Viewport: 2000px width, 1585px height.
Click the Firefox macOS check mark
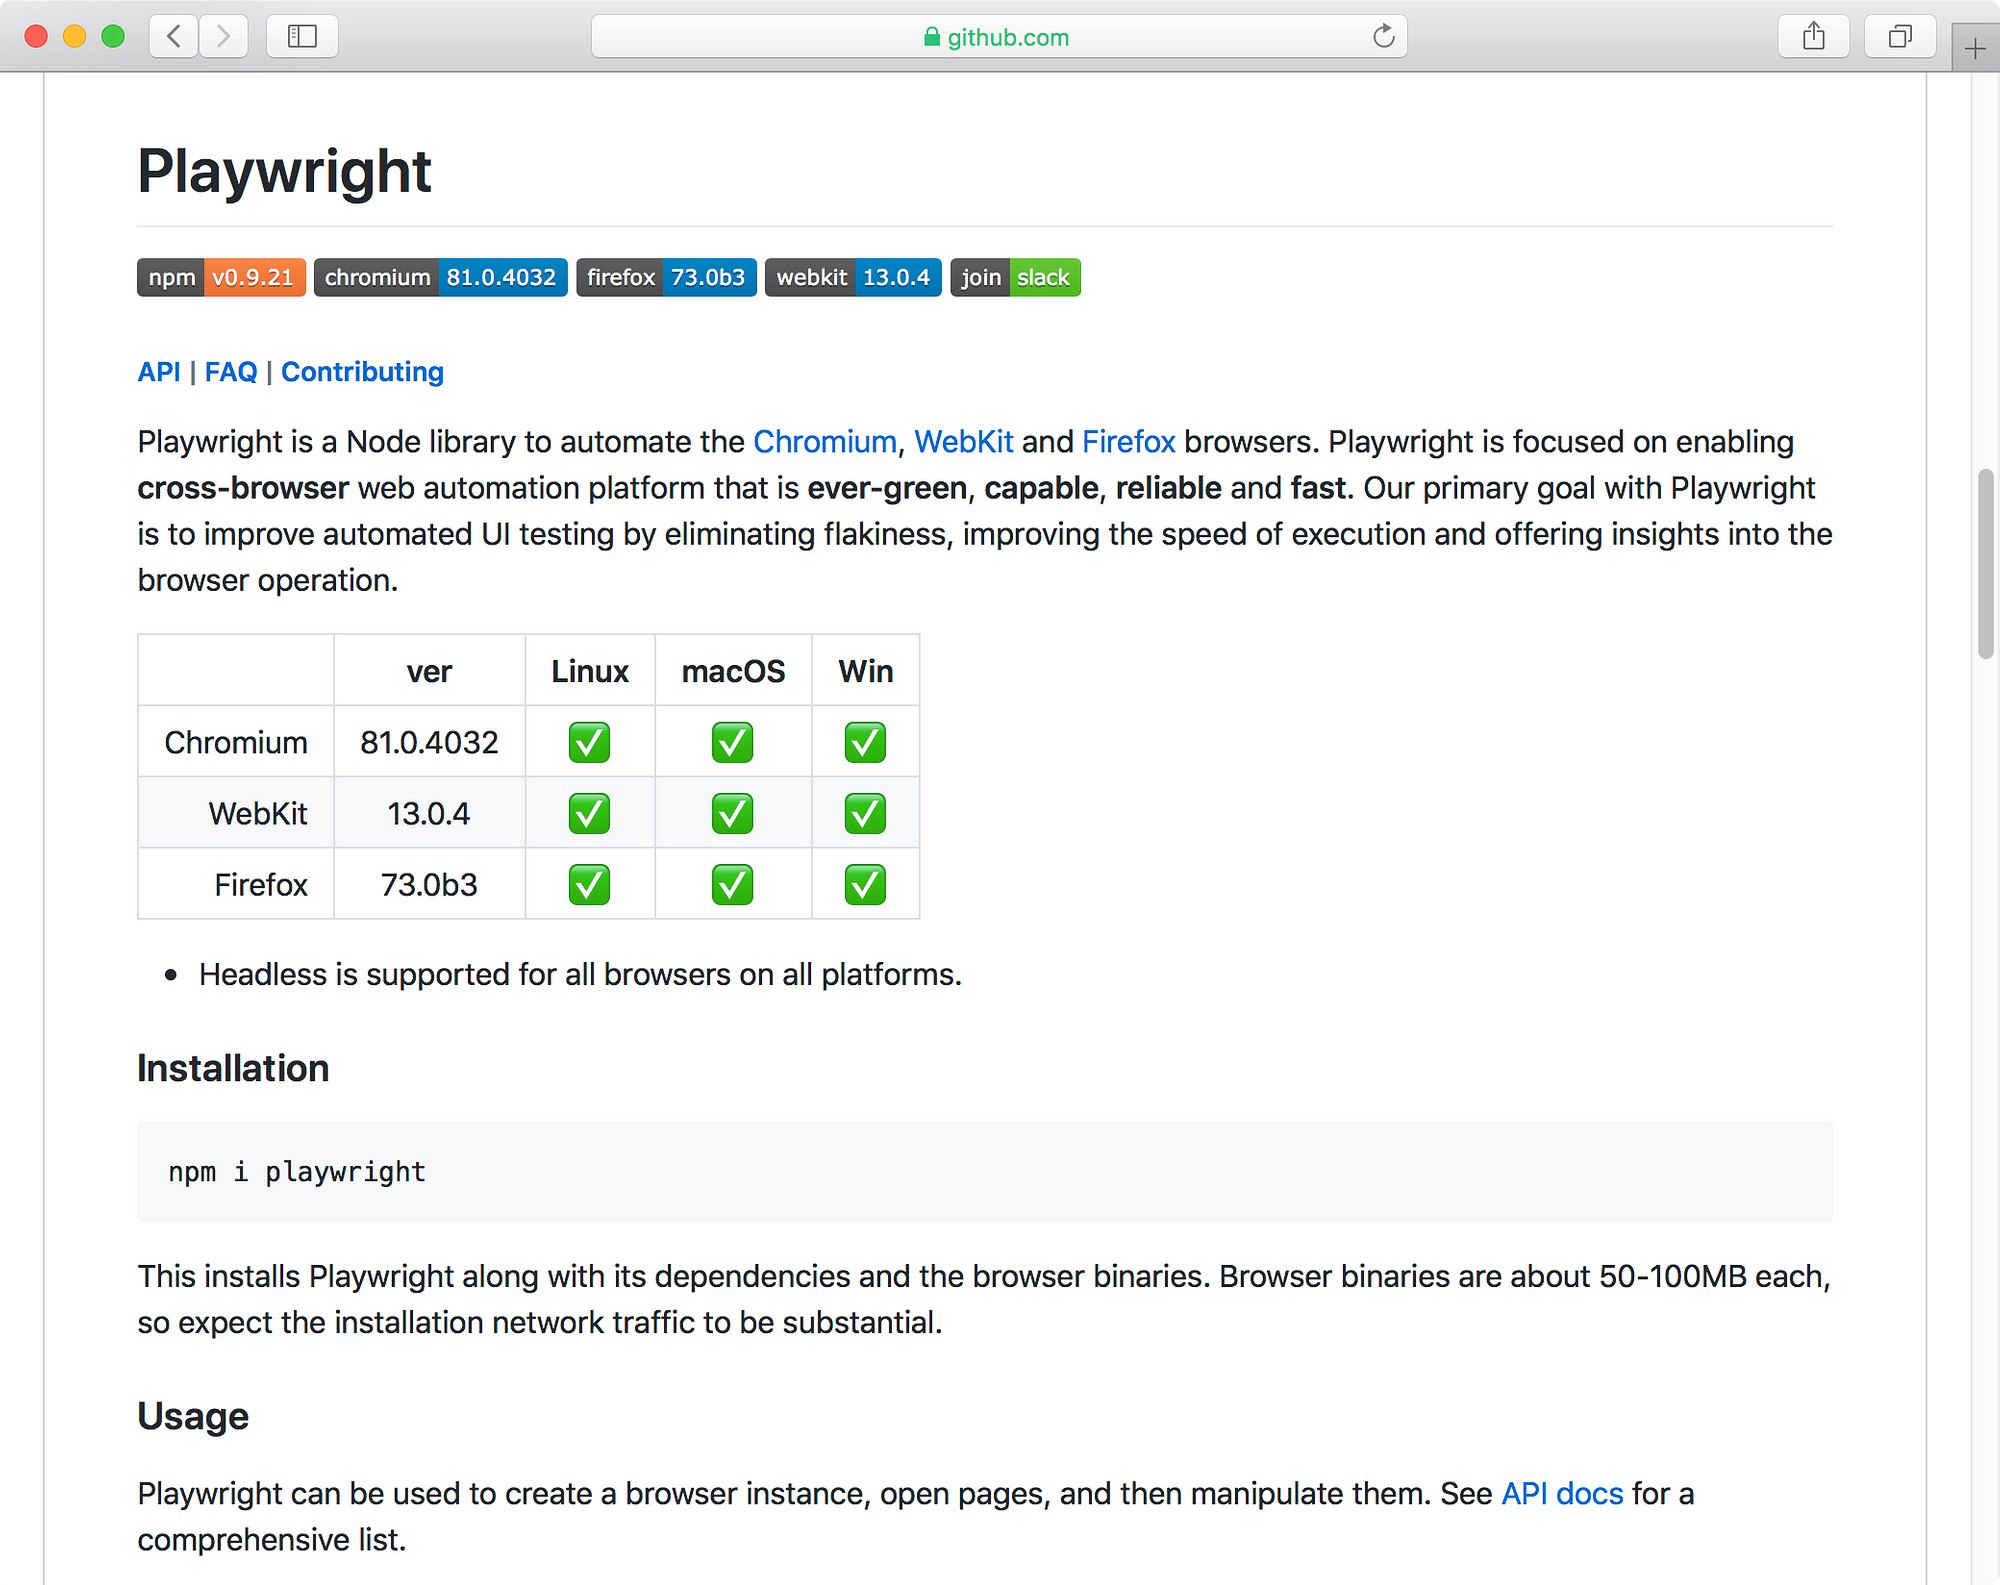[732, 884]
